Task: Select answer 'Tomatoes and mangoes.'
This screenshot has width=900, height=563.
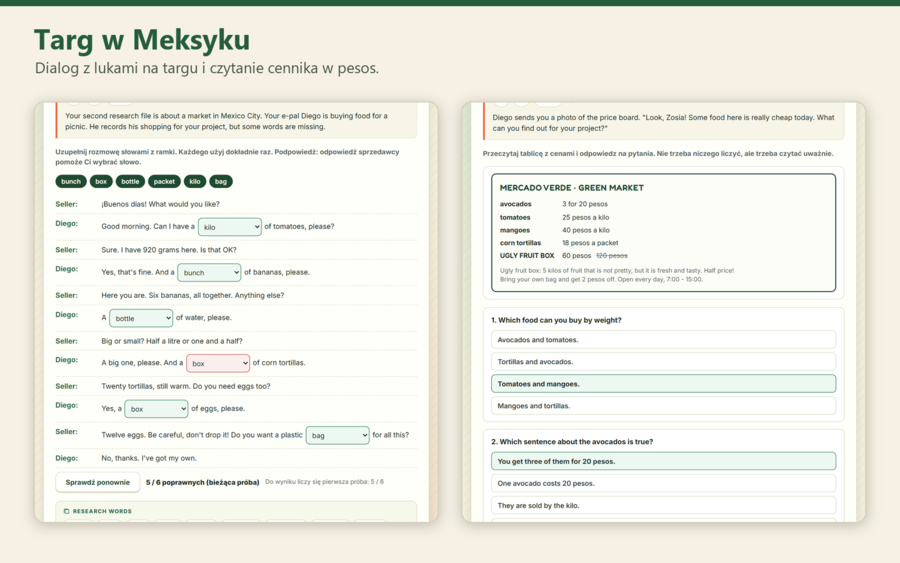Action: click(x=664, y=384)
